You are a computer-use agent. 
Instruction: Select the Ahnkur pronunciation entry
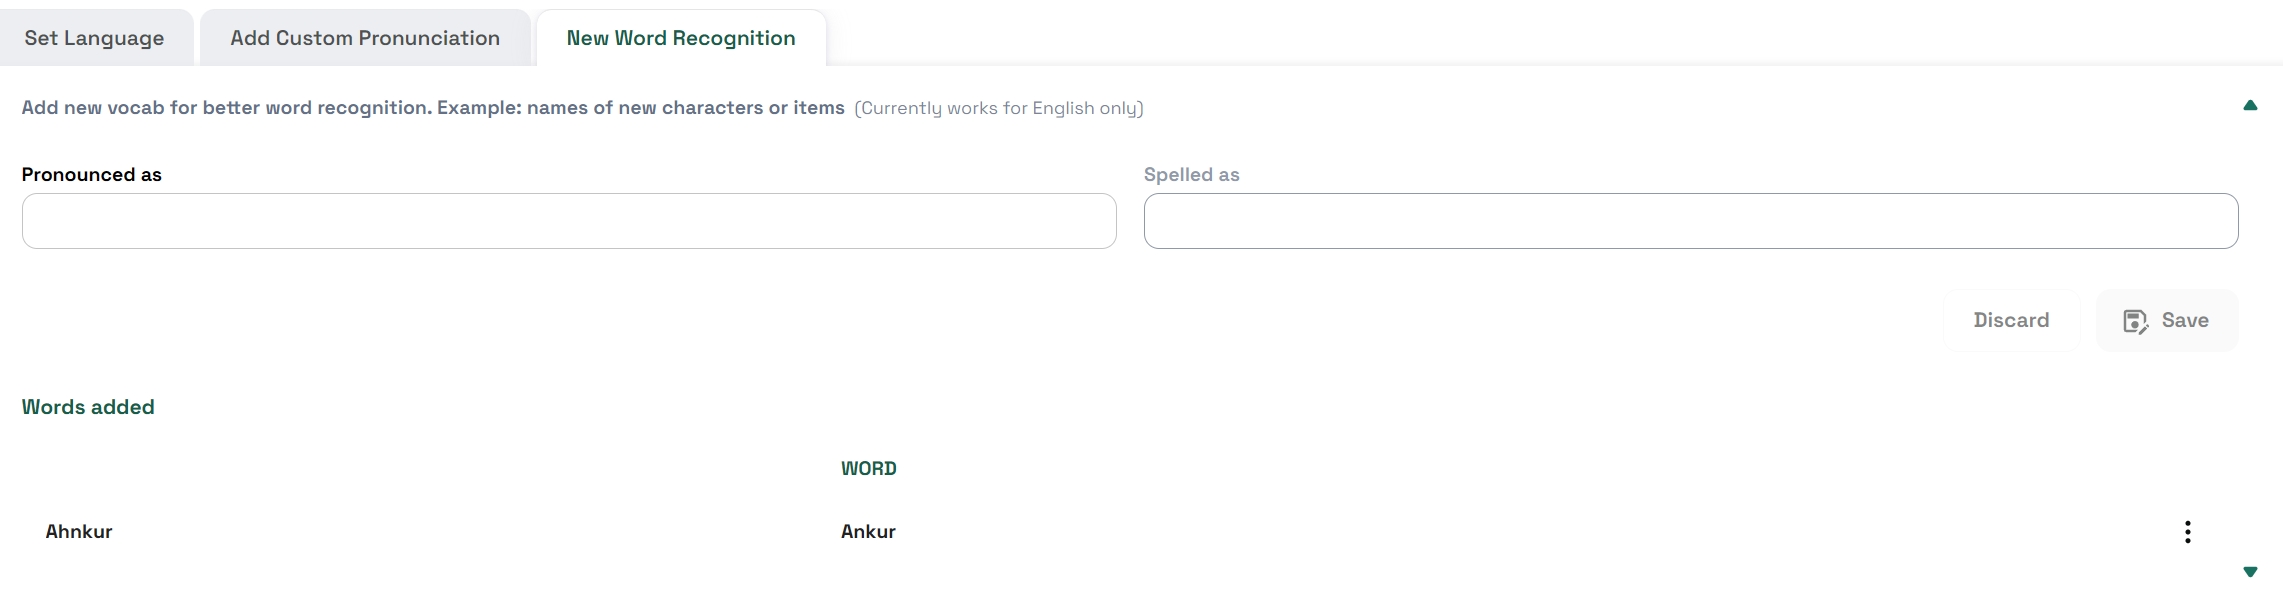point(79,531)
